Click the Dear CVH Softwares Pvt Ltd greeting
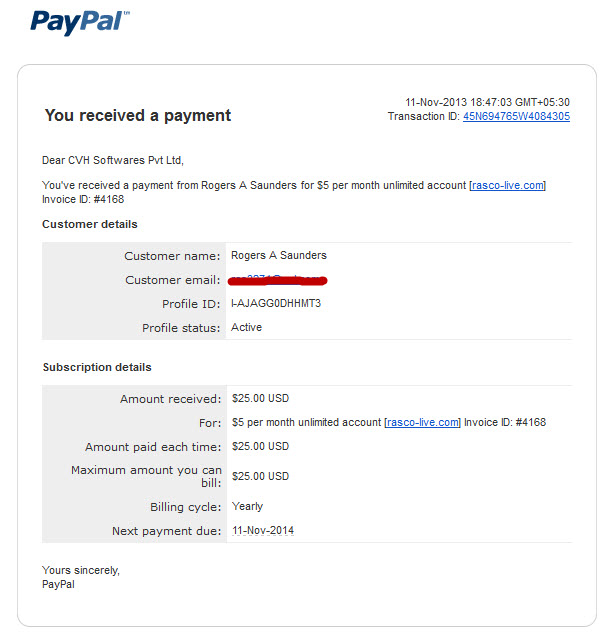This screenshot has height=634, width=615. (x=113, y=161)
